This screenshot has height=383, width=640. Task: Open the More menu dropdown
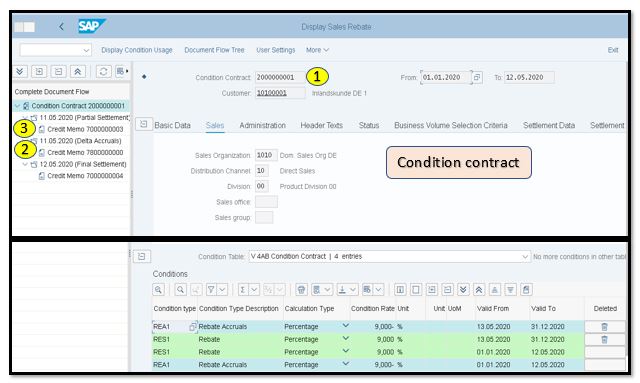(x=318, y=50)
